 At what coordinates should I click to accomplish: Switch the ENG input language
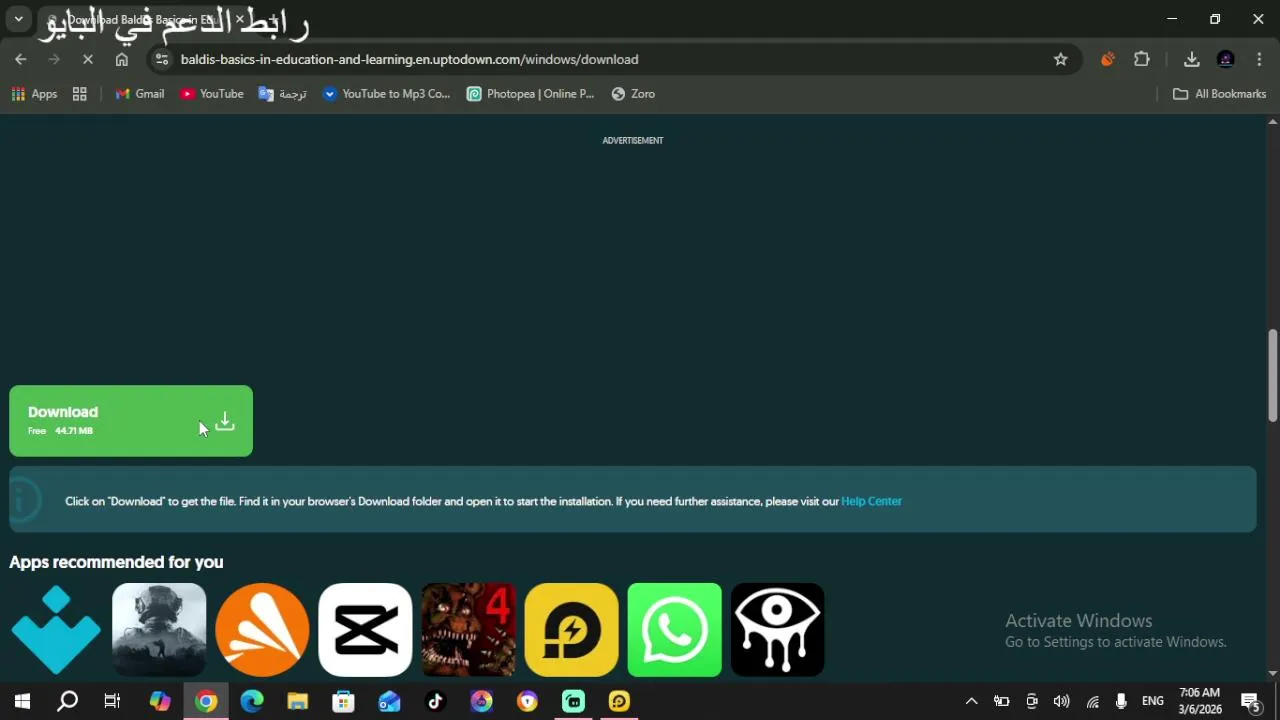pos(1153,701)
